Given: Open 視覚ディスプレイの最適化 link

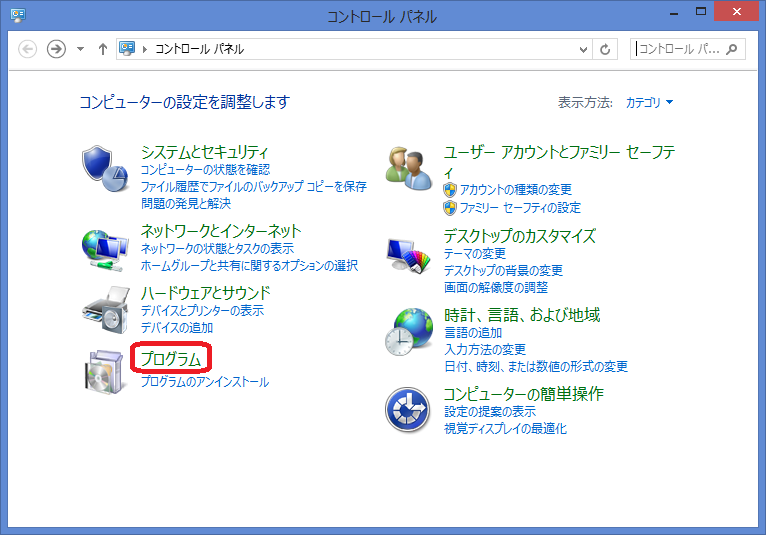Looking at the screenshot, I should pos(505,429).
